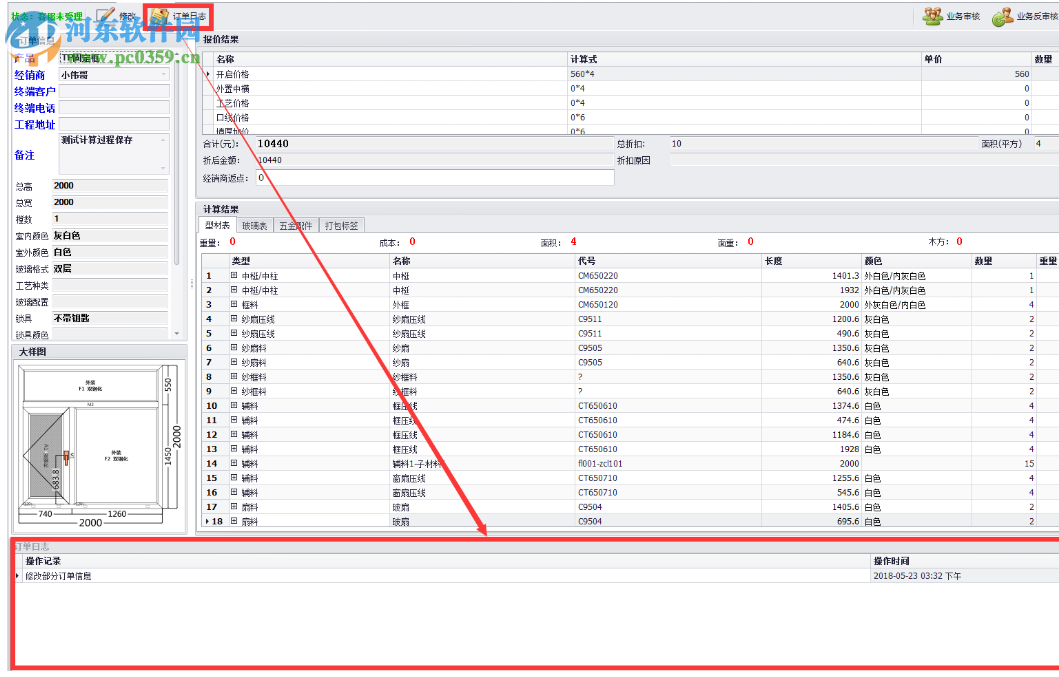The height and width of the screenshot is (677, 1059).
Task: Click the 计算式 column header
Action: coord(744,59)
